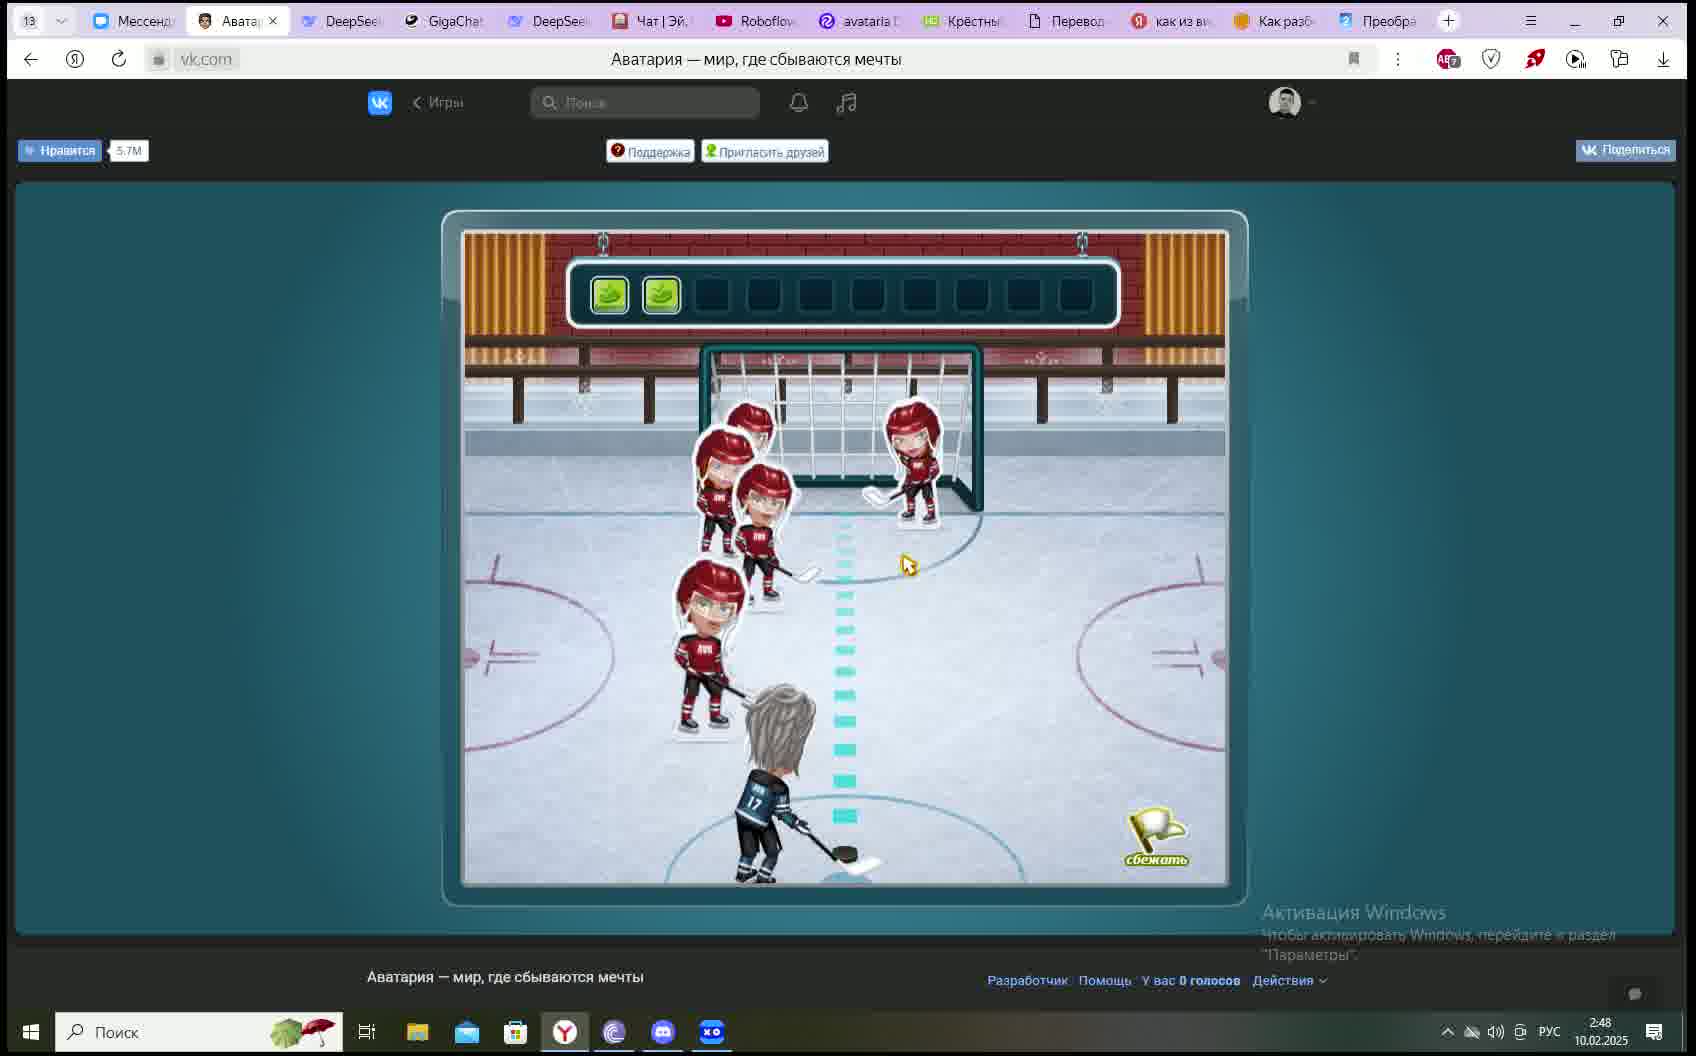Open the «Разработчик» link at bottom
Screen dimensions: 1696x1056
[1026, 980]
